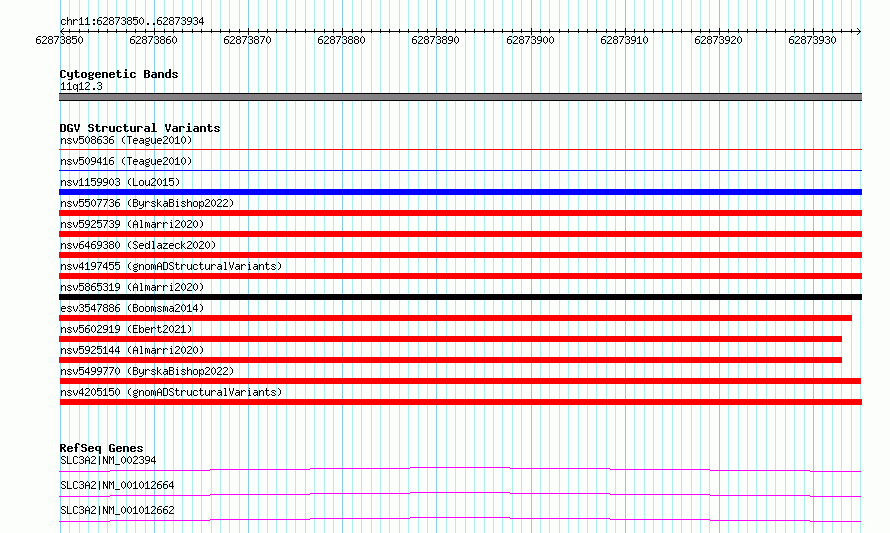
Task: Select the RefSeq Genes track title
Action: point(102,448)
